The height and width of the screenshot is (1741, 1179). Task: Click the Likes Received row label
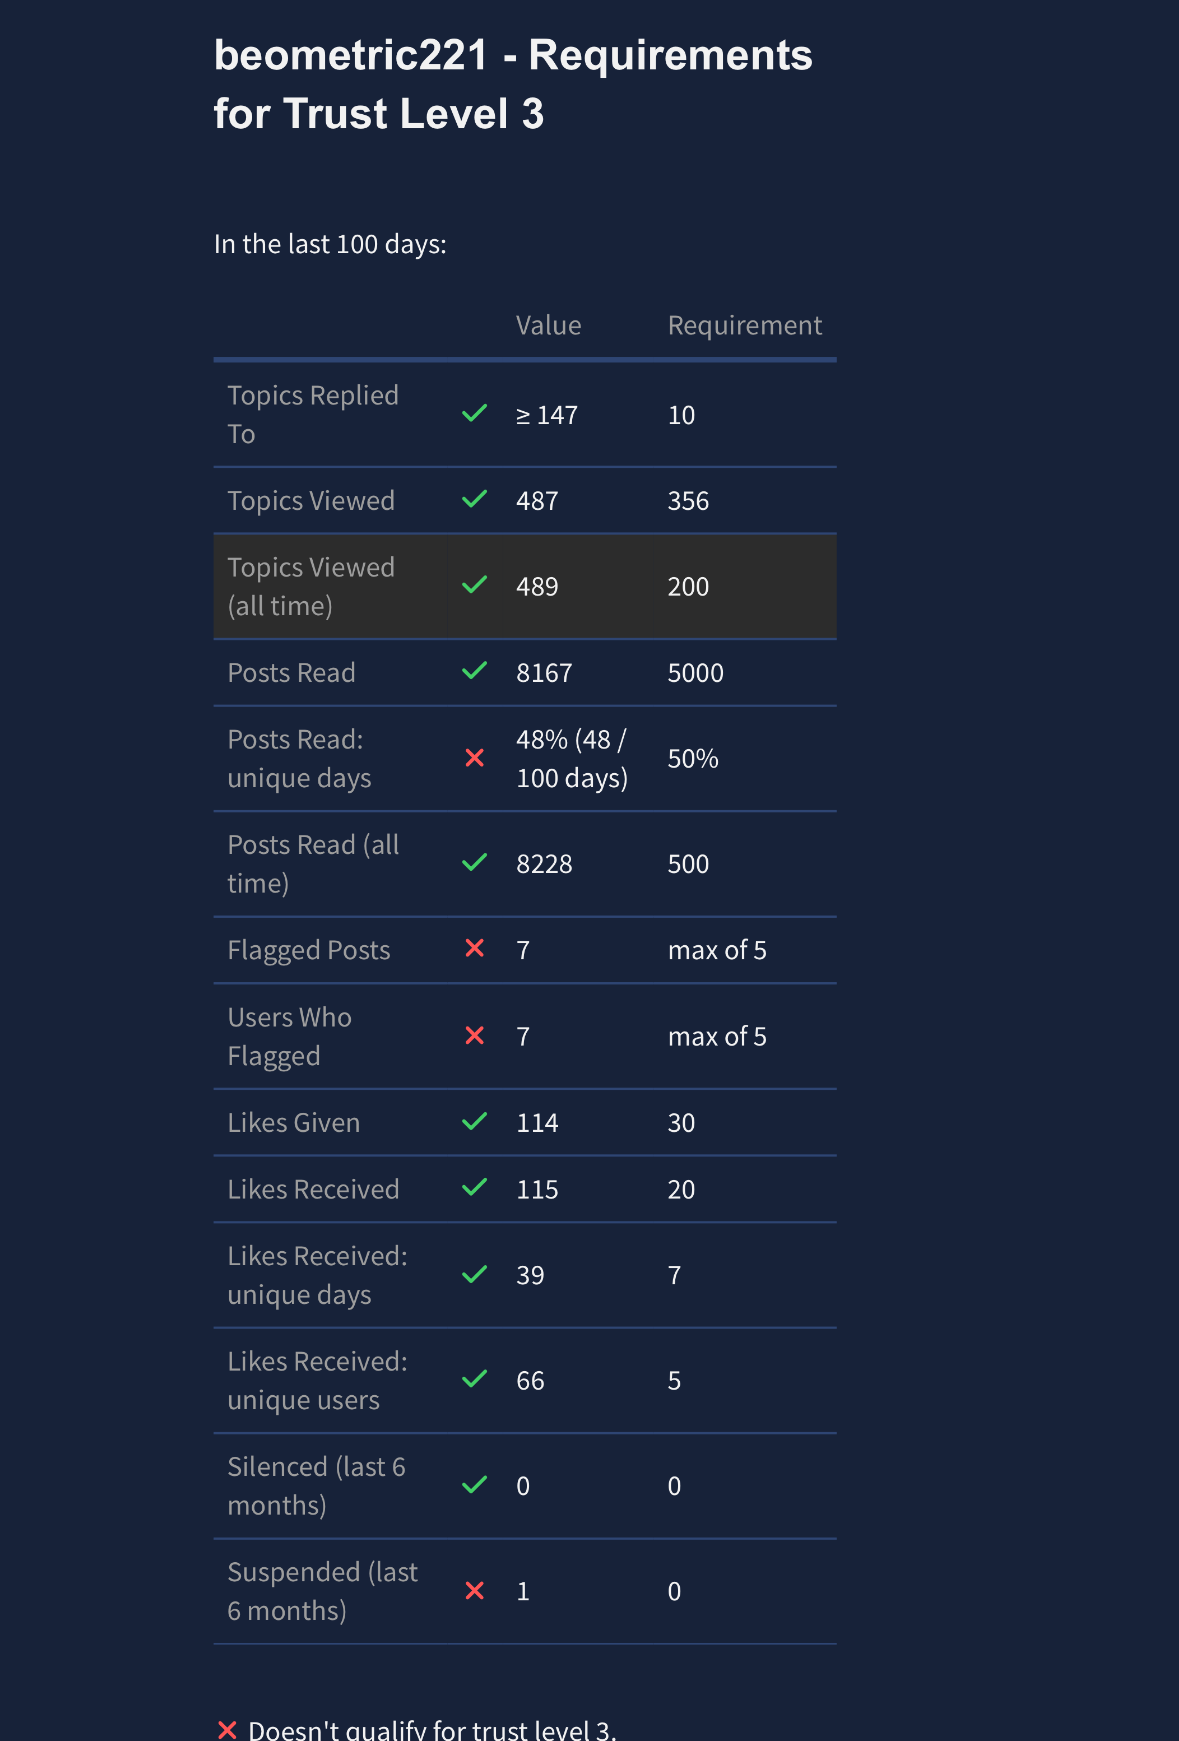pyautogui.click(x=313, y=1189)
